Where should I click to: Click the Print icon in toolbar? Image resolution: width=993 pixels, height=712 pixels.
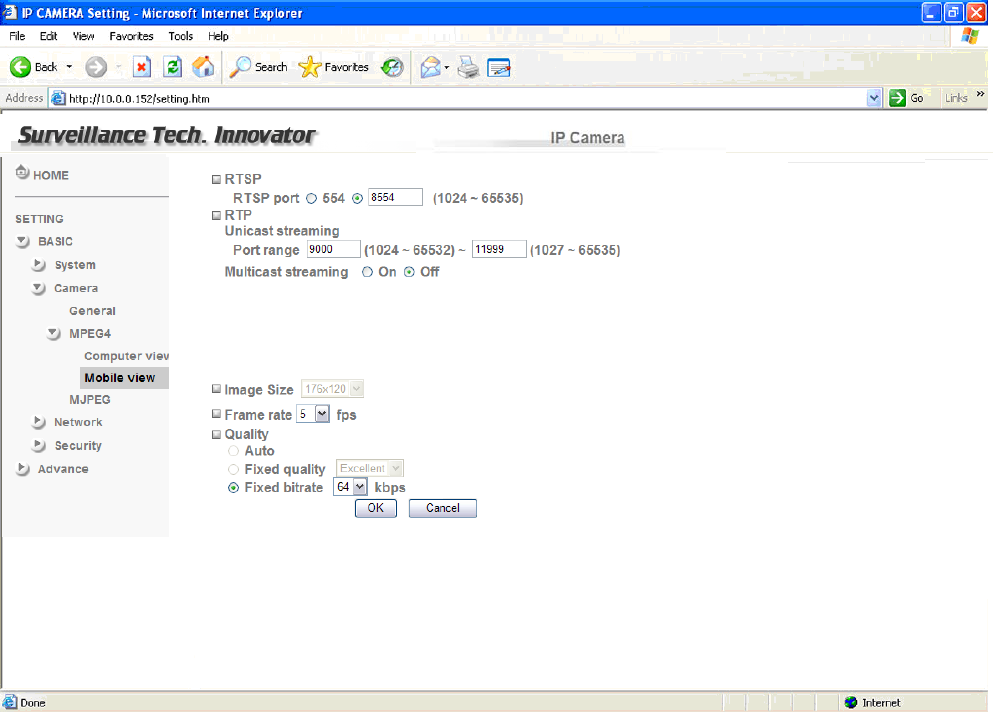coord(469,67)
